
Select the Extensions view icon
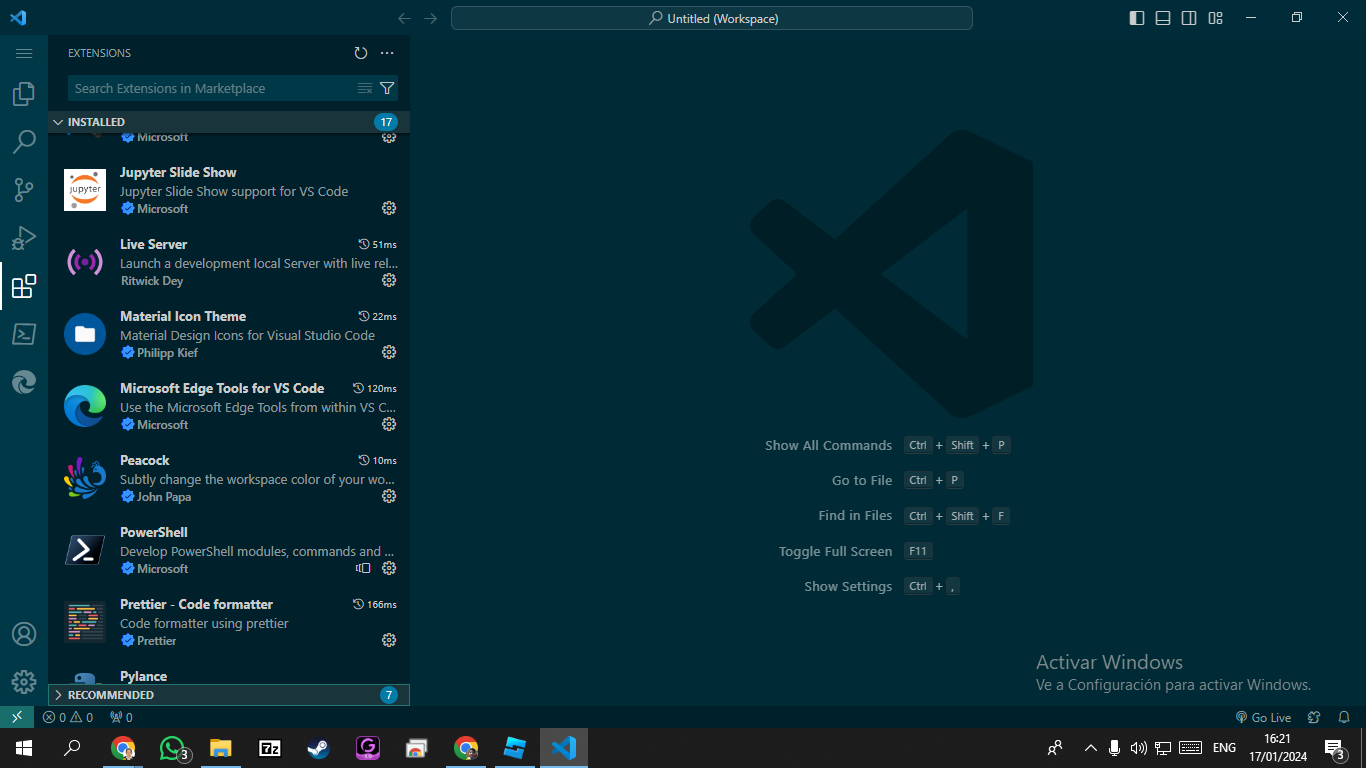[24, 286]
